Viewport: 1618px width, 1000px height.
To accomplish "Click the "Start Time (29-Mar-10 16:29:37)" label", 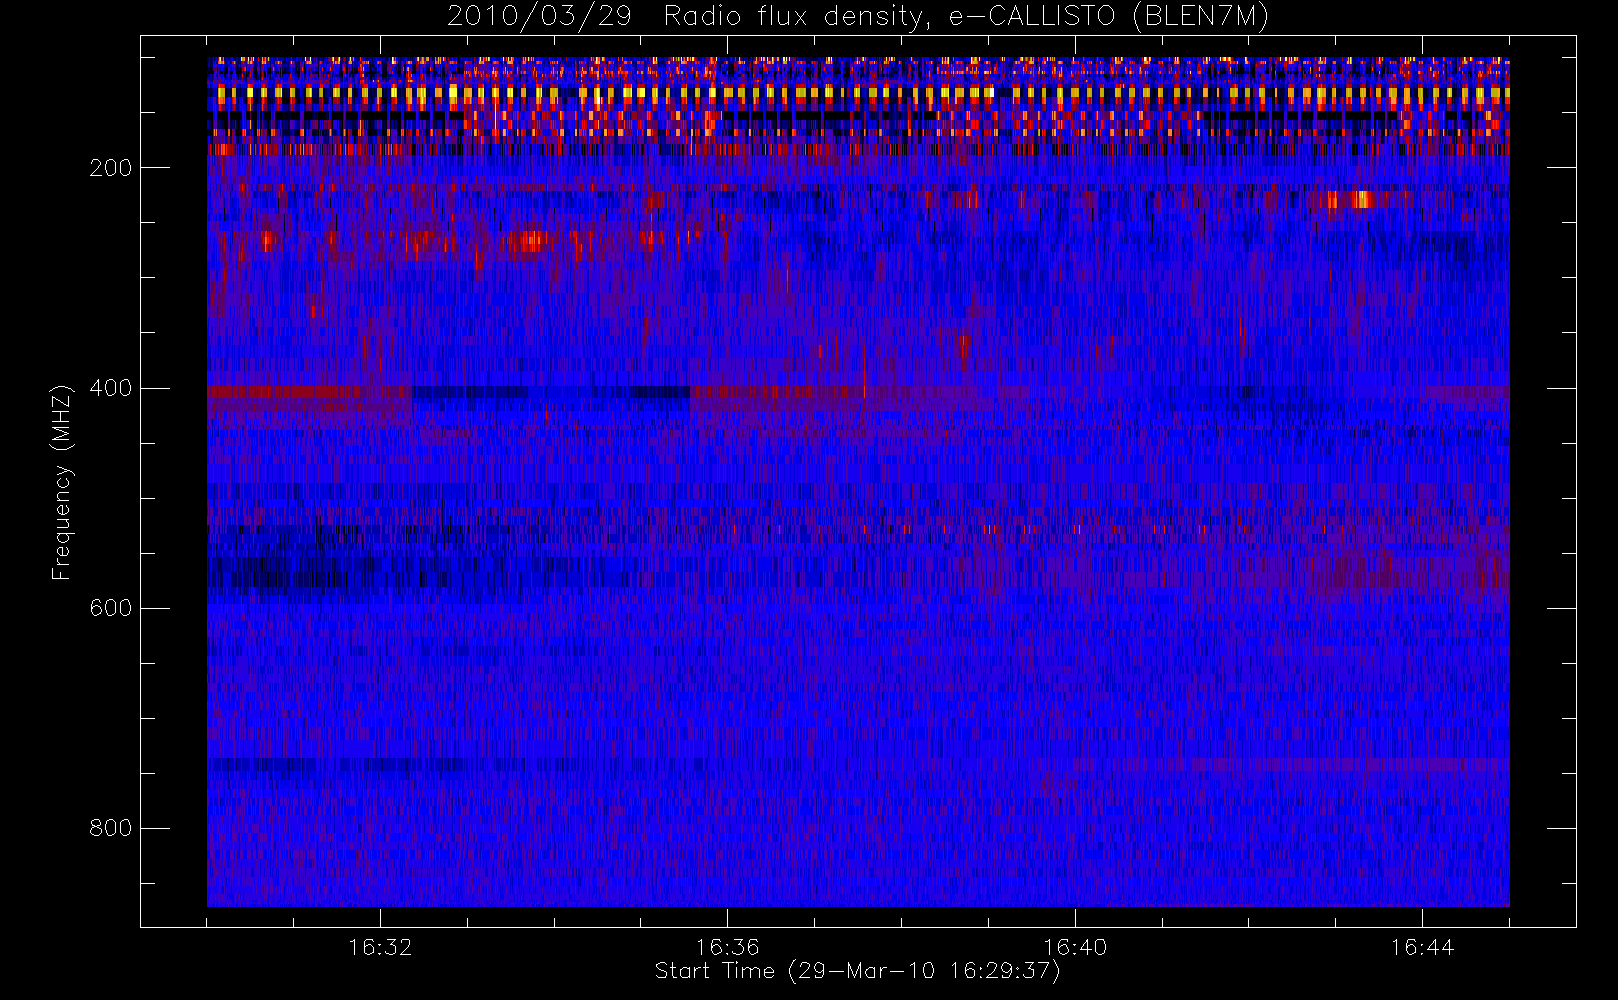I will (857, 971).
